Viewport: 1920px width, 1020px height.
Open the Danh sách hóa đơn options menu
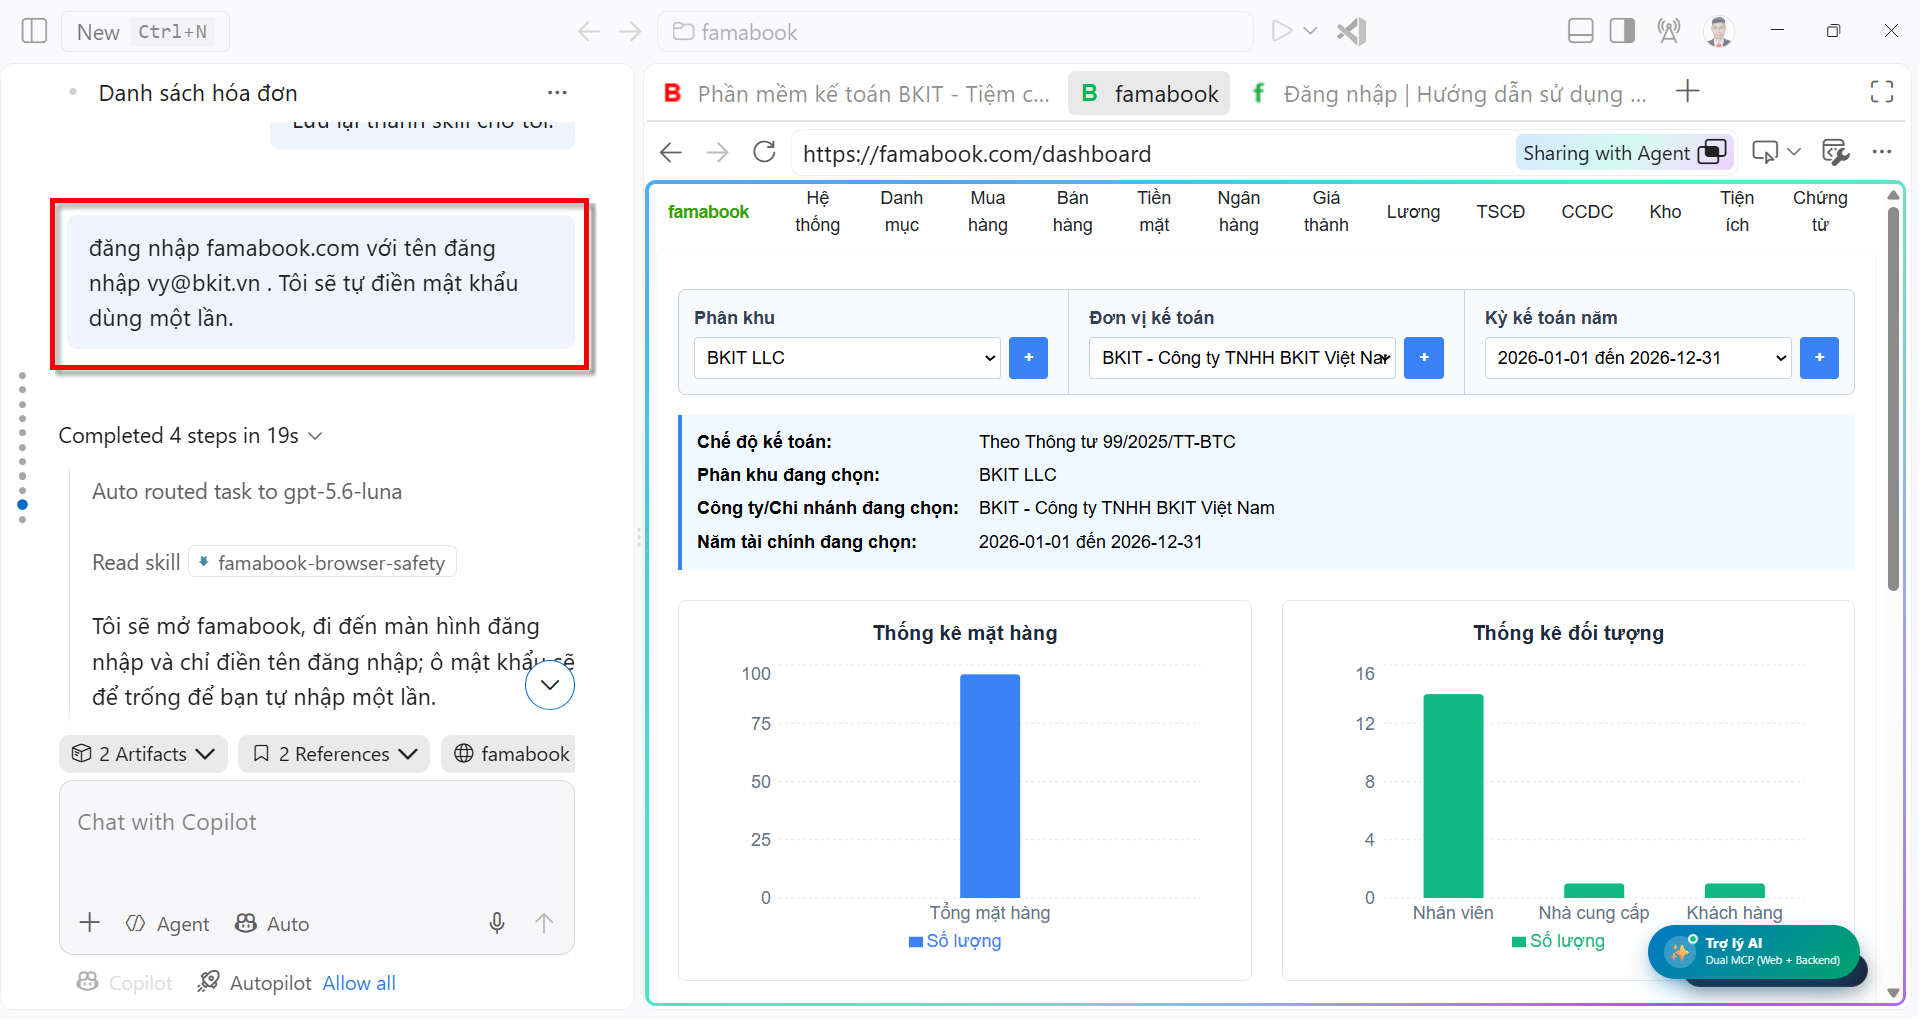(x=557, y=93)
